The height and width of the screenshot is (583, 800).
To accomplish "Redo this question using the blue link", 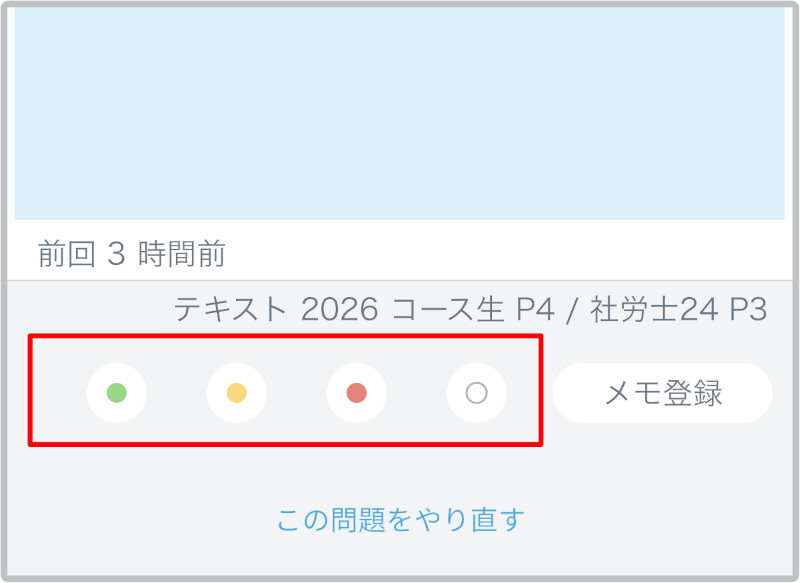I will click(x=400, y=520).
